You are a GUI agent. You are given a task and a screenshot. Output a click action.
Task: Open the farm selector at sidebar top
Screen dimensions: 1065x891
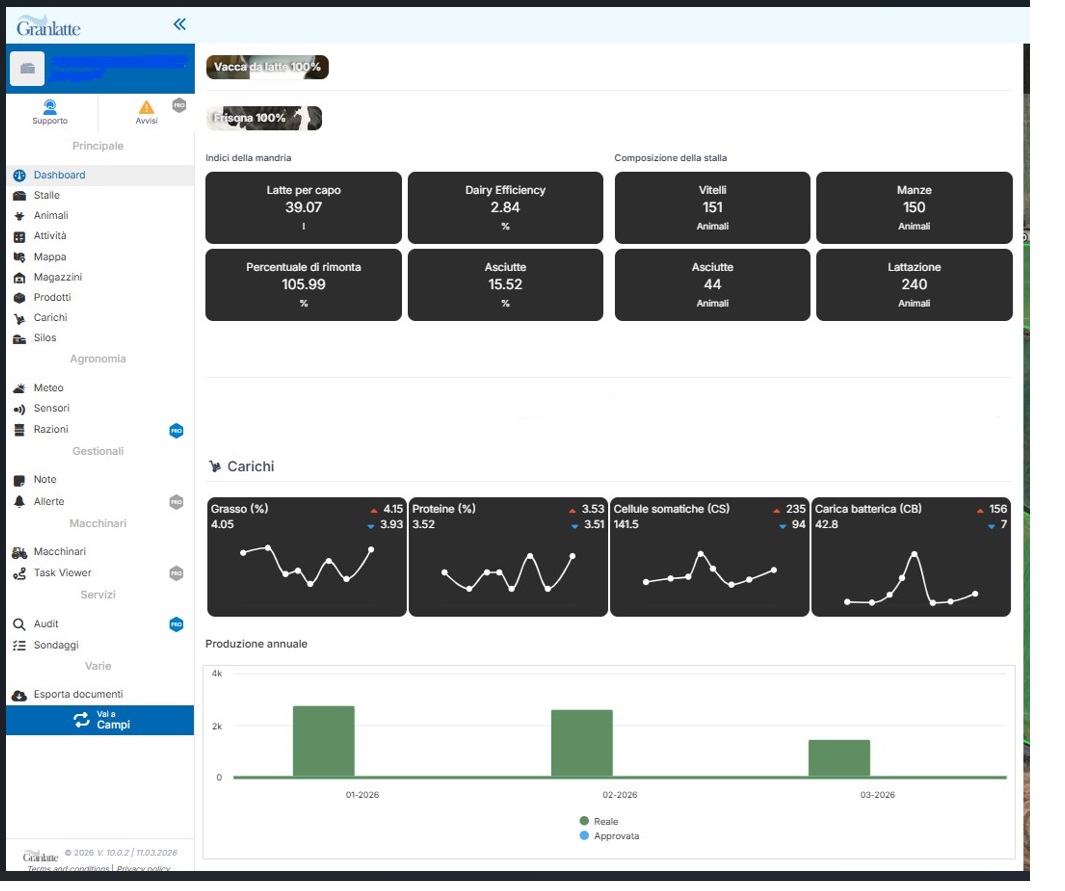coord(100,68)
